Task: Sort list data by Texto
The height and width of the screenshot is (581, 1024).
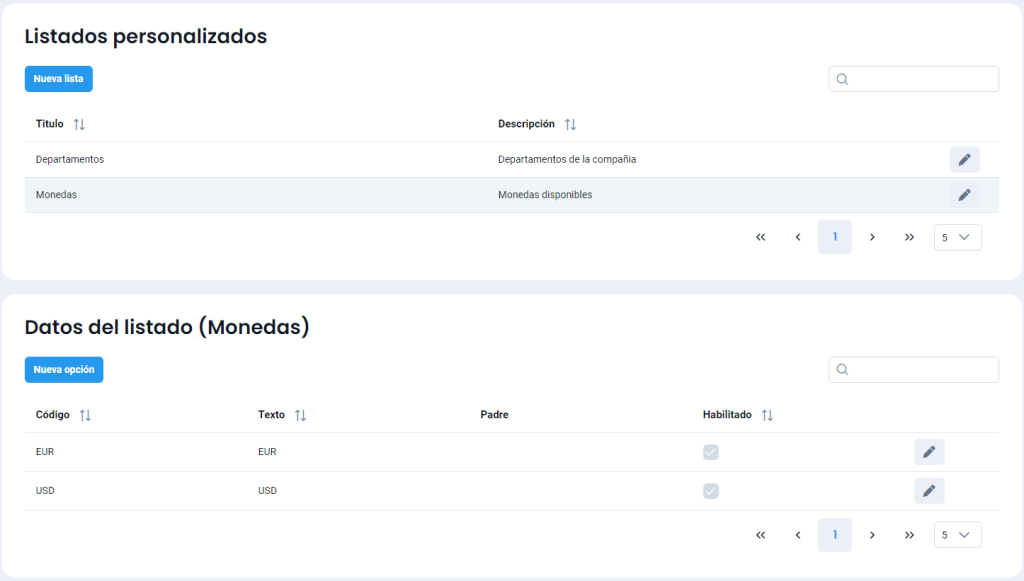Action: click(300, 415)
